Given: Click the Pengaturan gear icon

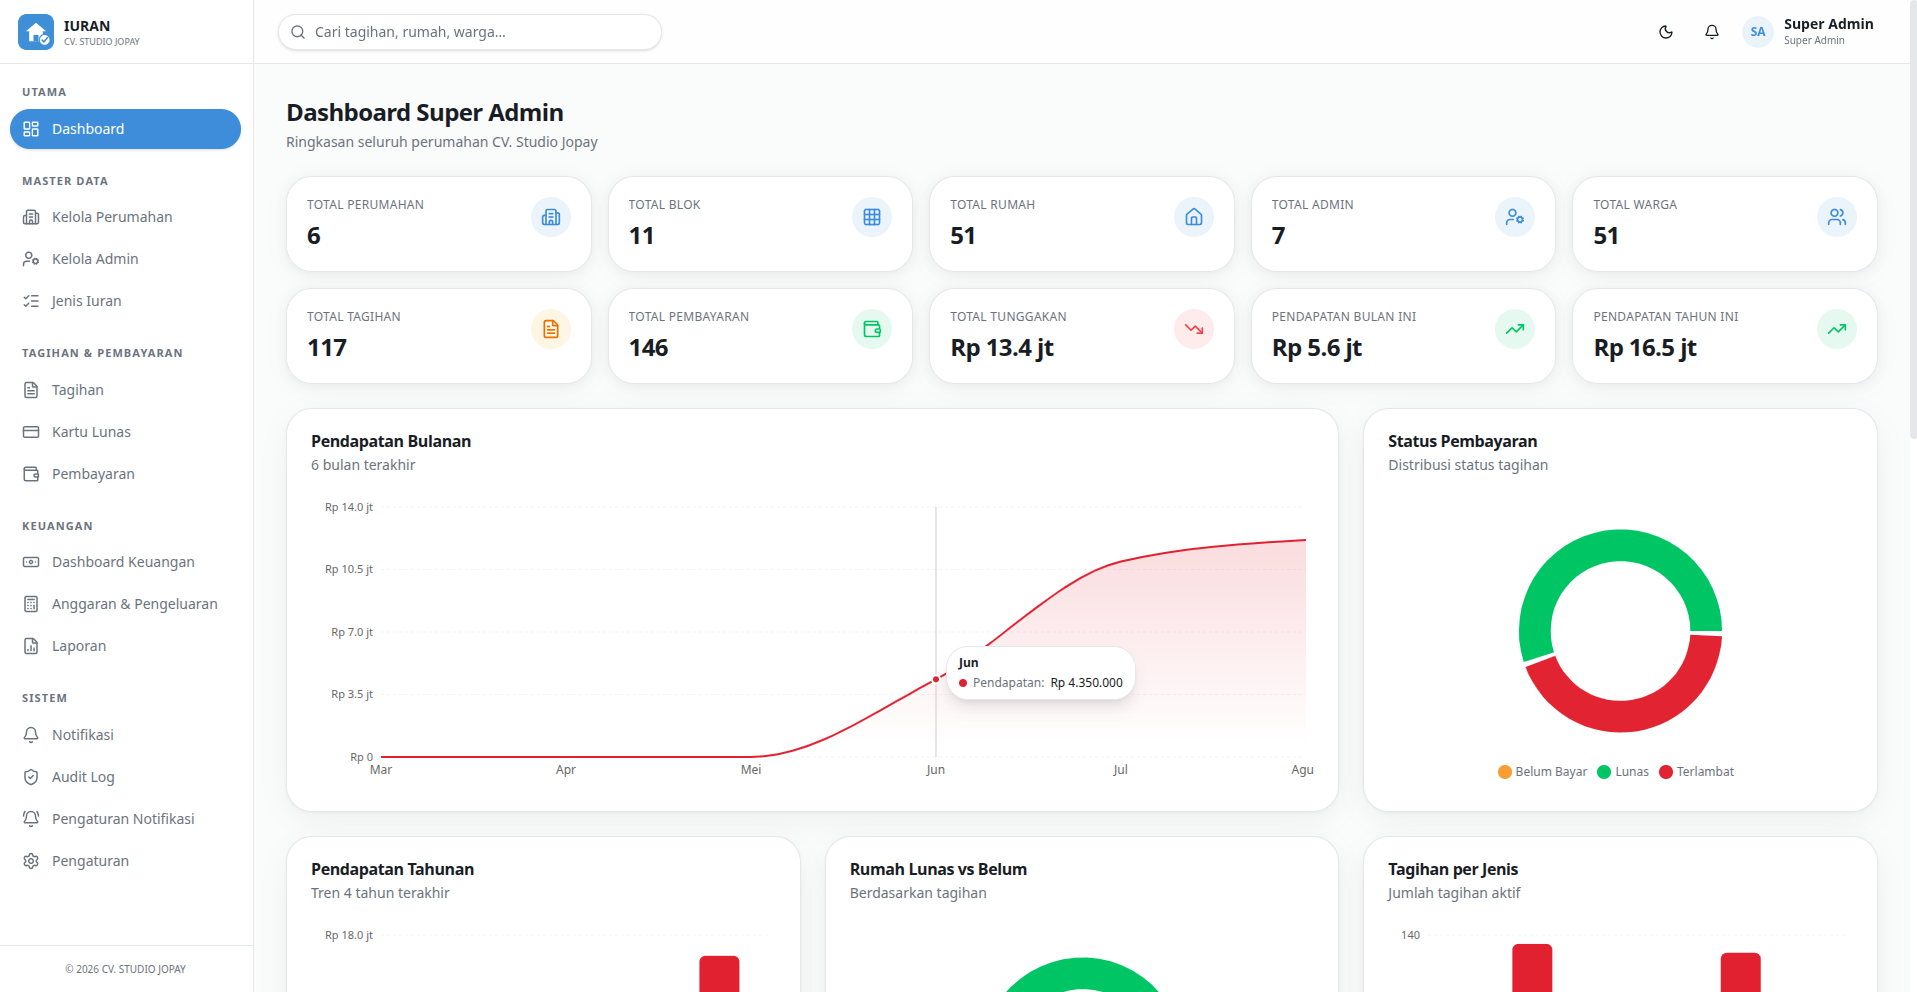Looking at the screenshot, I should tap(31, 861).
